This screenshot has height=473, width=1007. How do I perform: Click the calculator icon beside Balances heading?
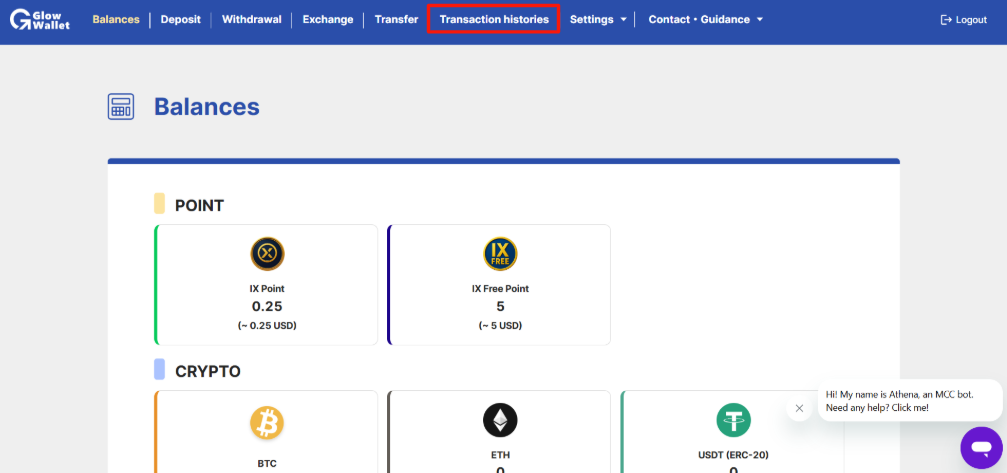coord(121,107)
